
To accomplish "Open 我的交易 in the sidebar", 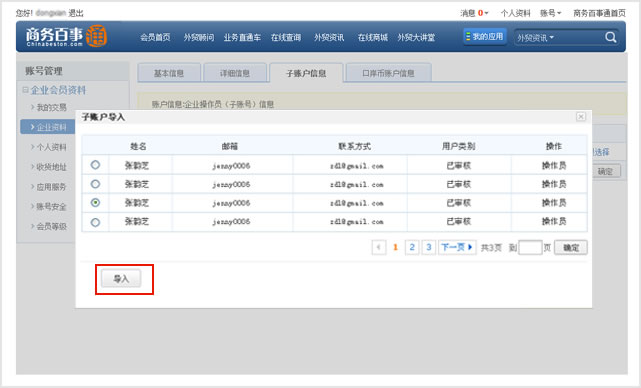I will [x=52, y=107].
